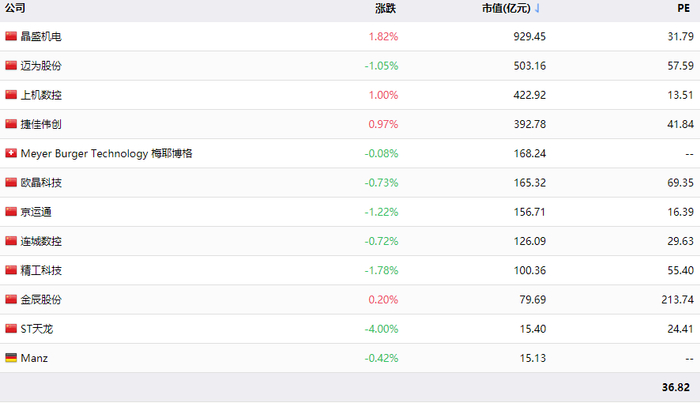Screen dimensions: 700x403
Task: Select 连城数控 change value -0.72%
Action: click(381, 241)
